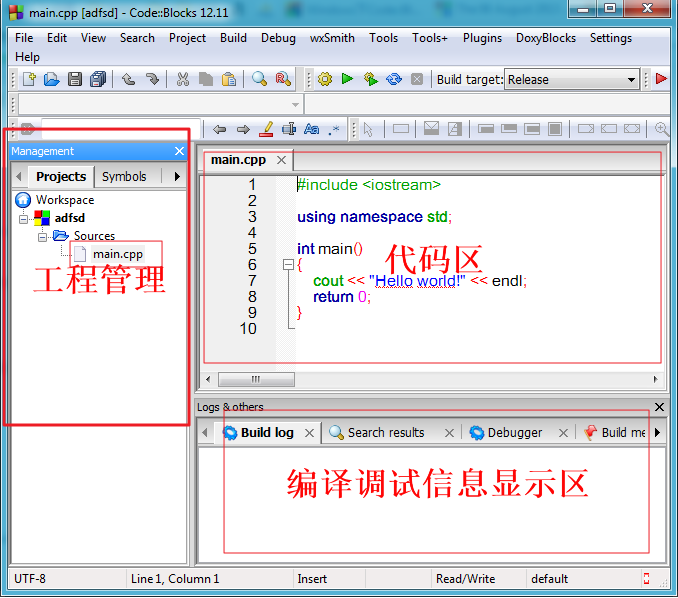This screenshot has width=678, height=598.
Task: Run program with green play icon
Action: (x=347, y=79)
